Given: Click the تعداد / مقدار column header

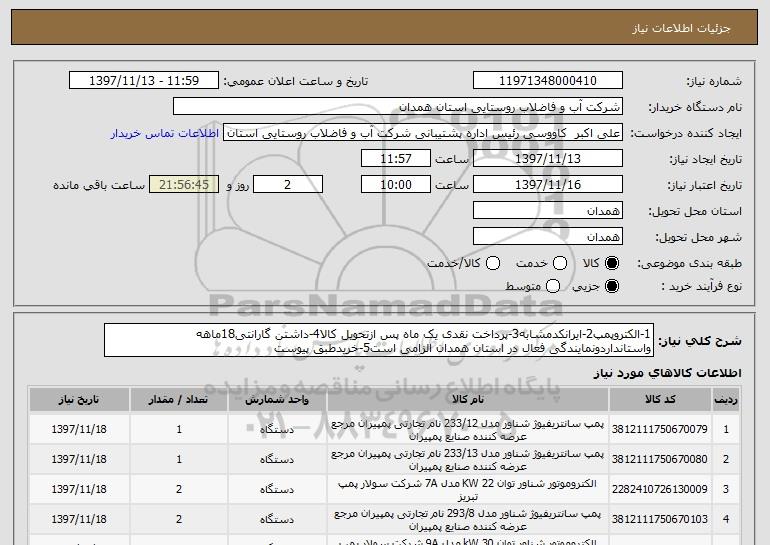Looking at the screenshot, I should coord(179,400).
